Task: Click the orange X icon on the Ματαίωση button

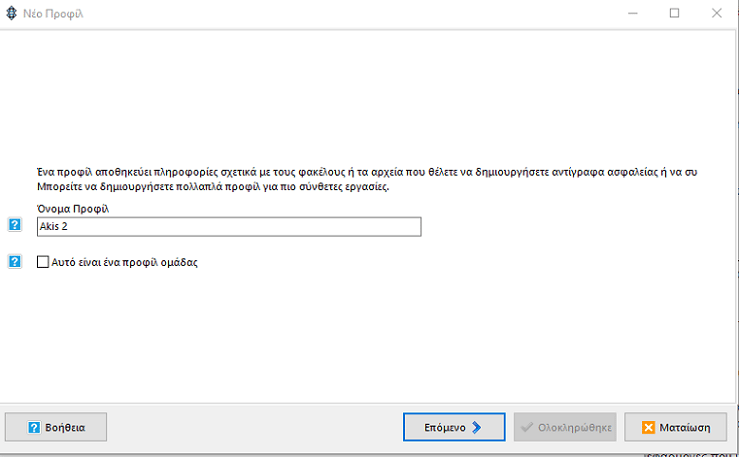Action: 649,427
